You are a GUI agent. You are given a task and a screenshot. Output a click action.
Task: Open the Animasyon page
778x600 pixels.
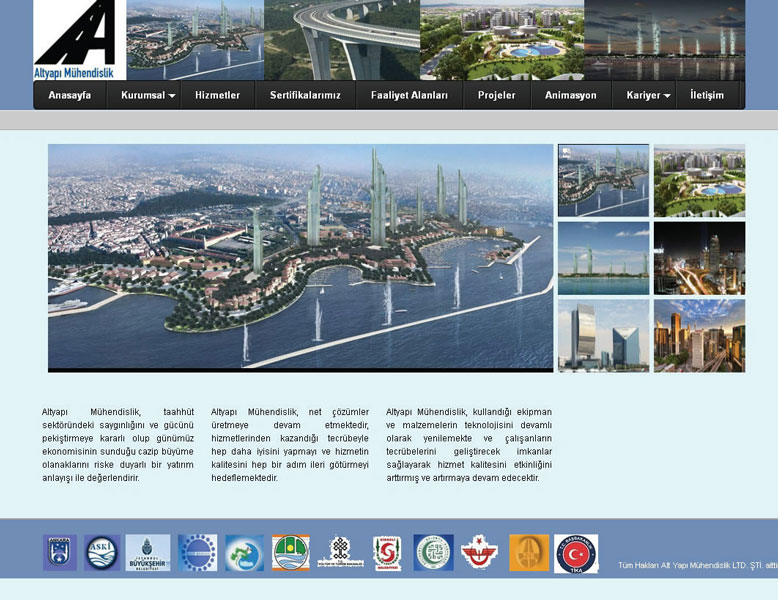(x=571, y=95)
